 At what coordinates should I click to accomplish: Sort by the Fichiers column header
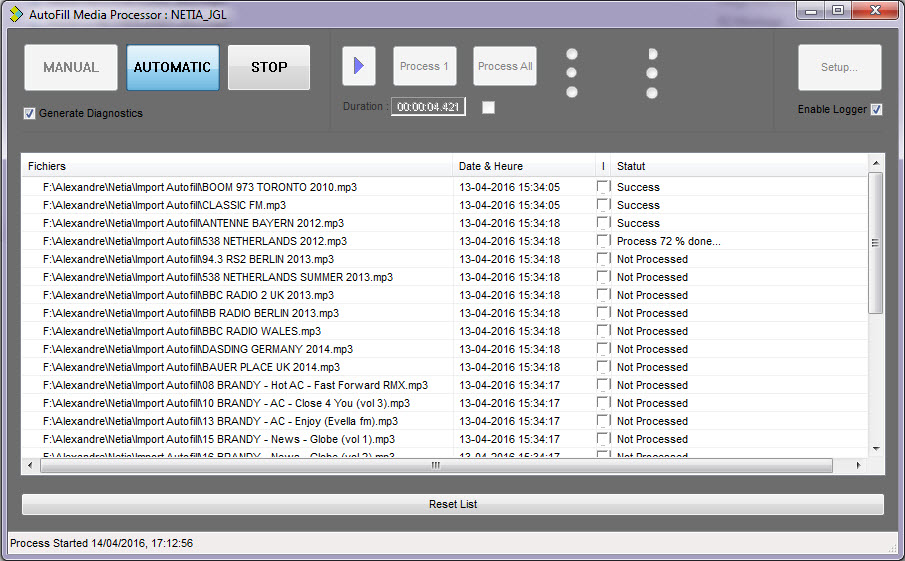click(x=237, y=166)
